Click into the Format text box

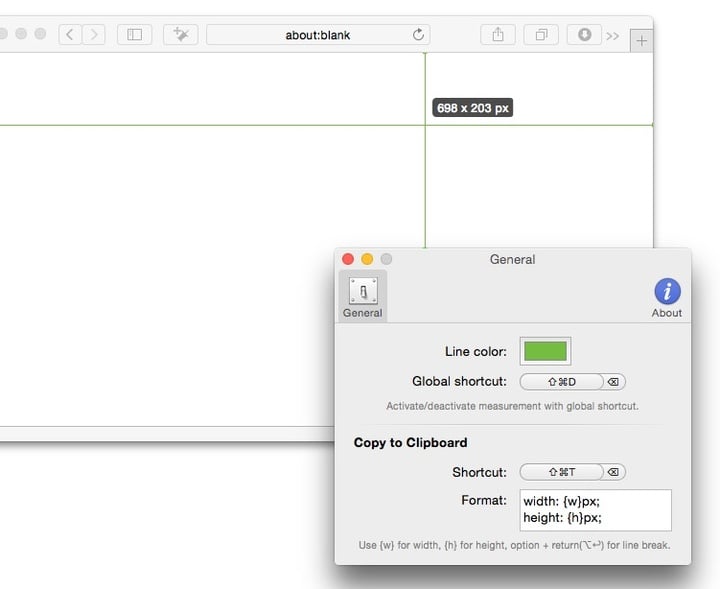(x=595, y=509)
